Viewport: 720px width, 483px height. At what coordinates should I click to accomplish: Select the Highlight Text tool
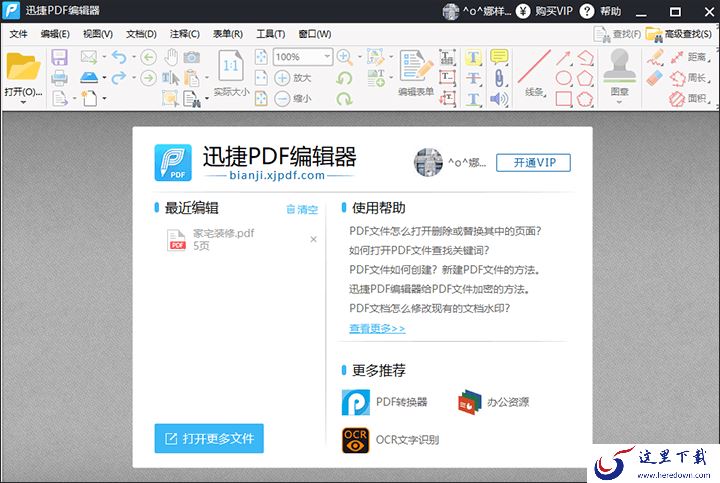[x=473, y=57]
